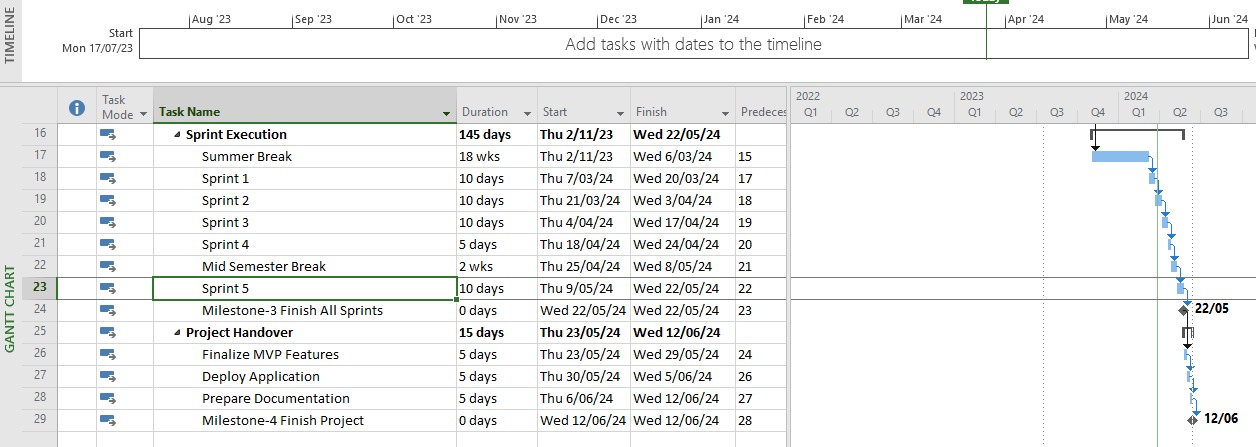Click task mode icon for Deploy Application row
The image size is (1256, 447).
pyautogui.click(x=108, y=376)
